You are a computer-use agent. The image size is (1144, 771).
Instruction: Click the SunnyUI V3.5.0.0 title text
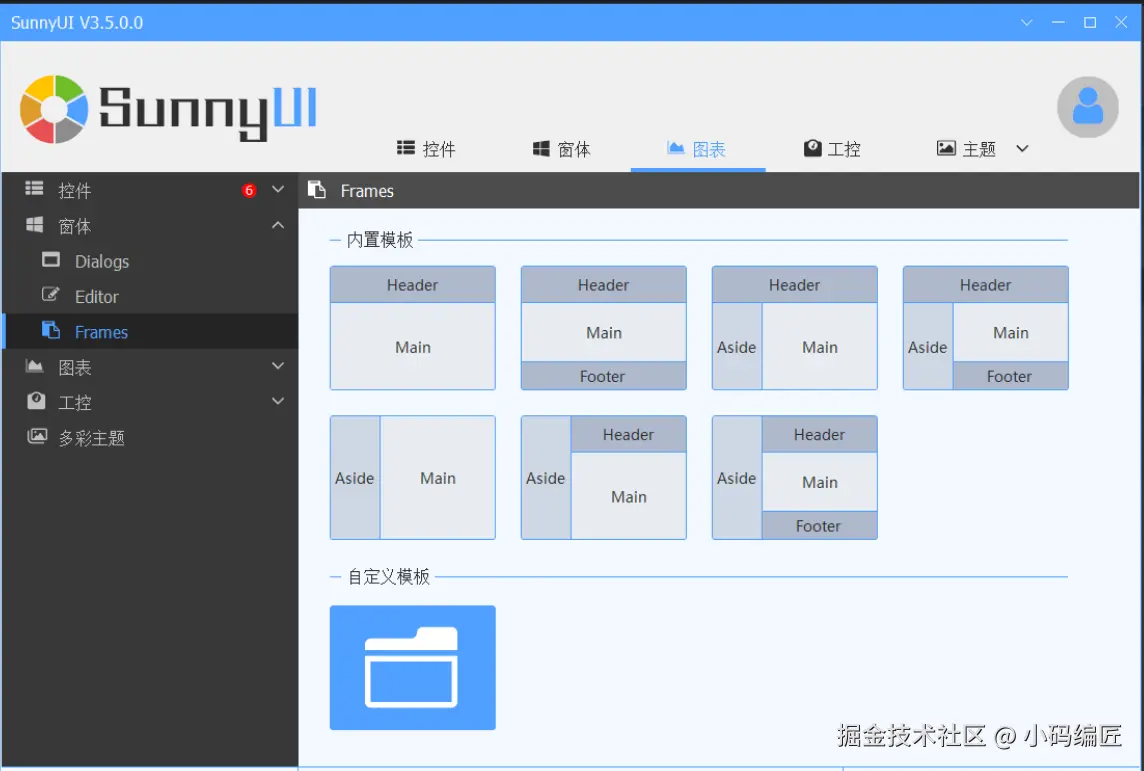click(x=77, y=23)
